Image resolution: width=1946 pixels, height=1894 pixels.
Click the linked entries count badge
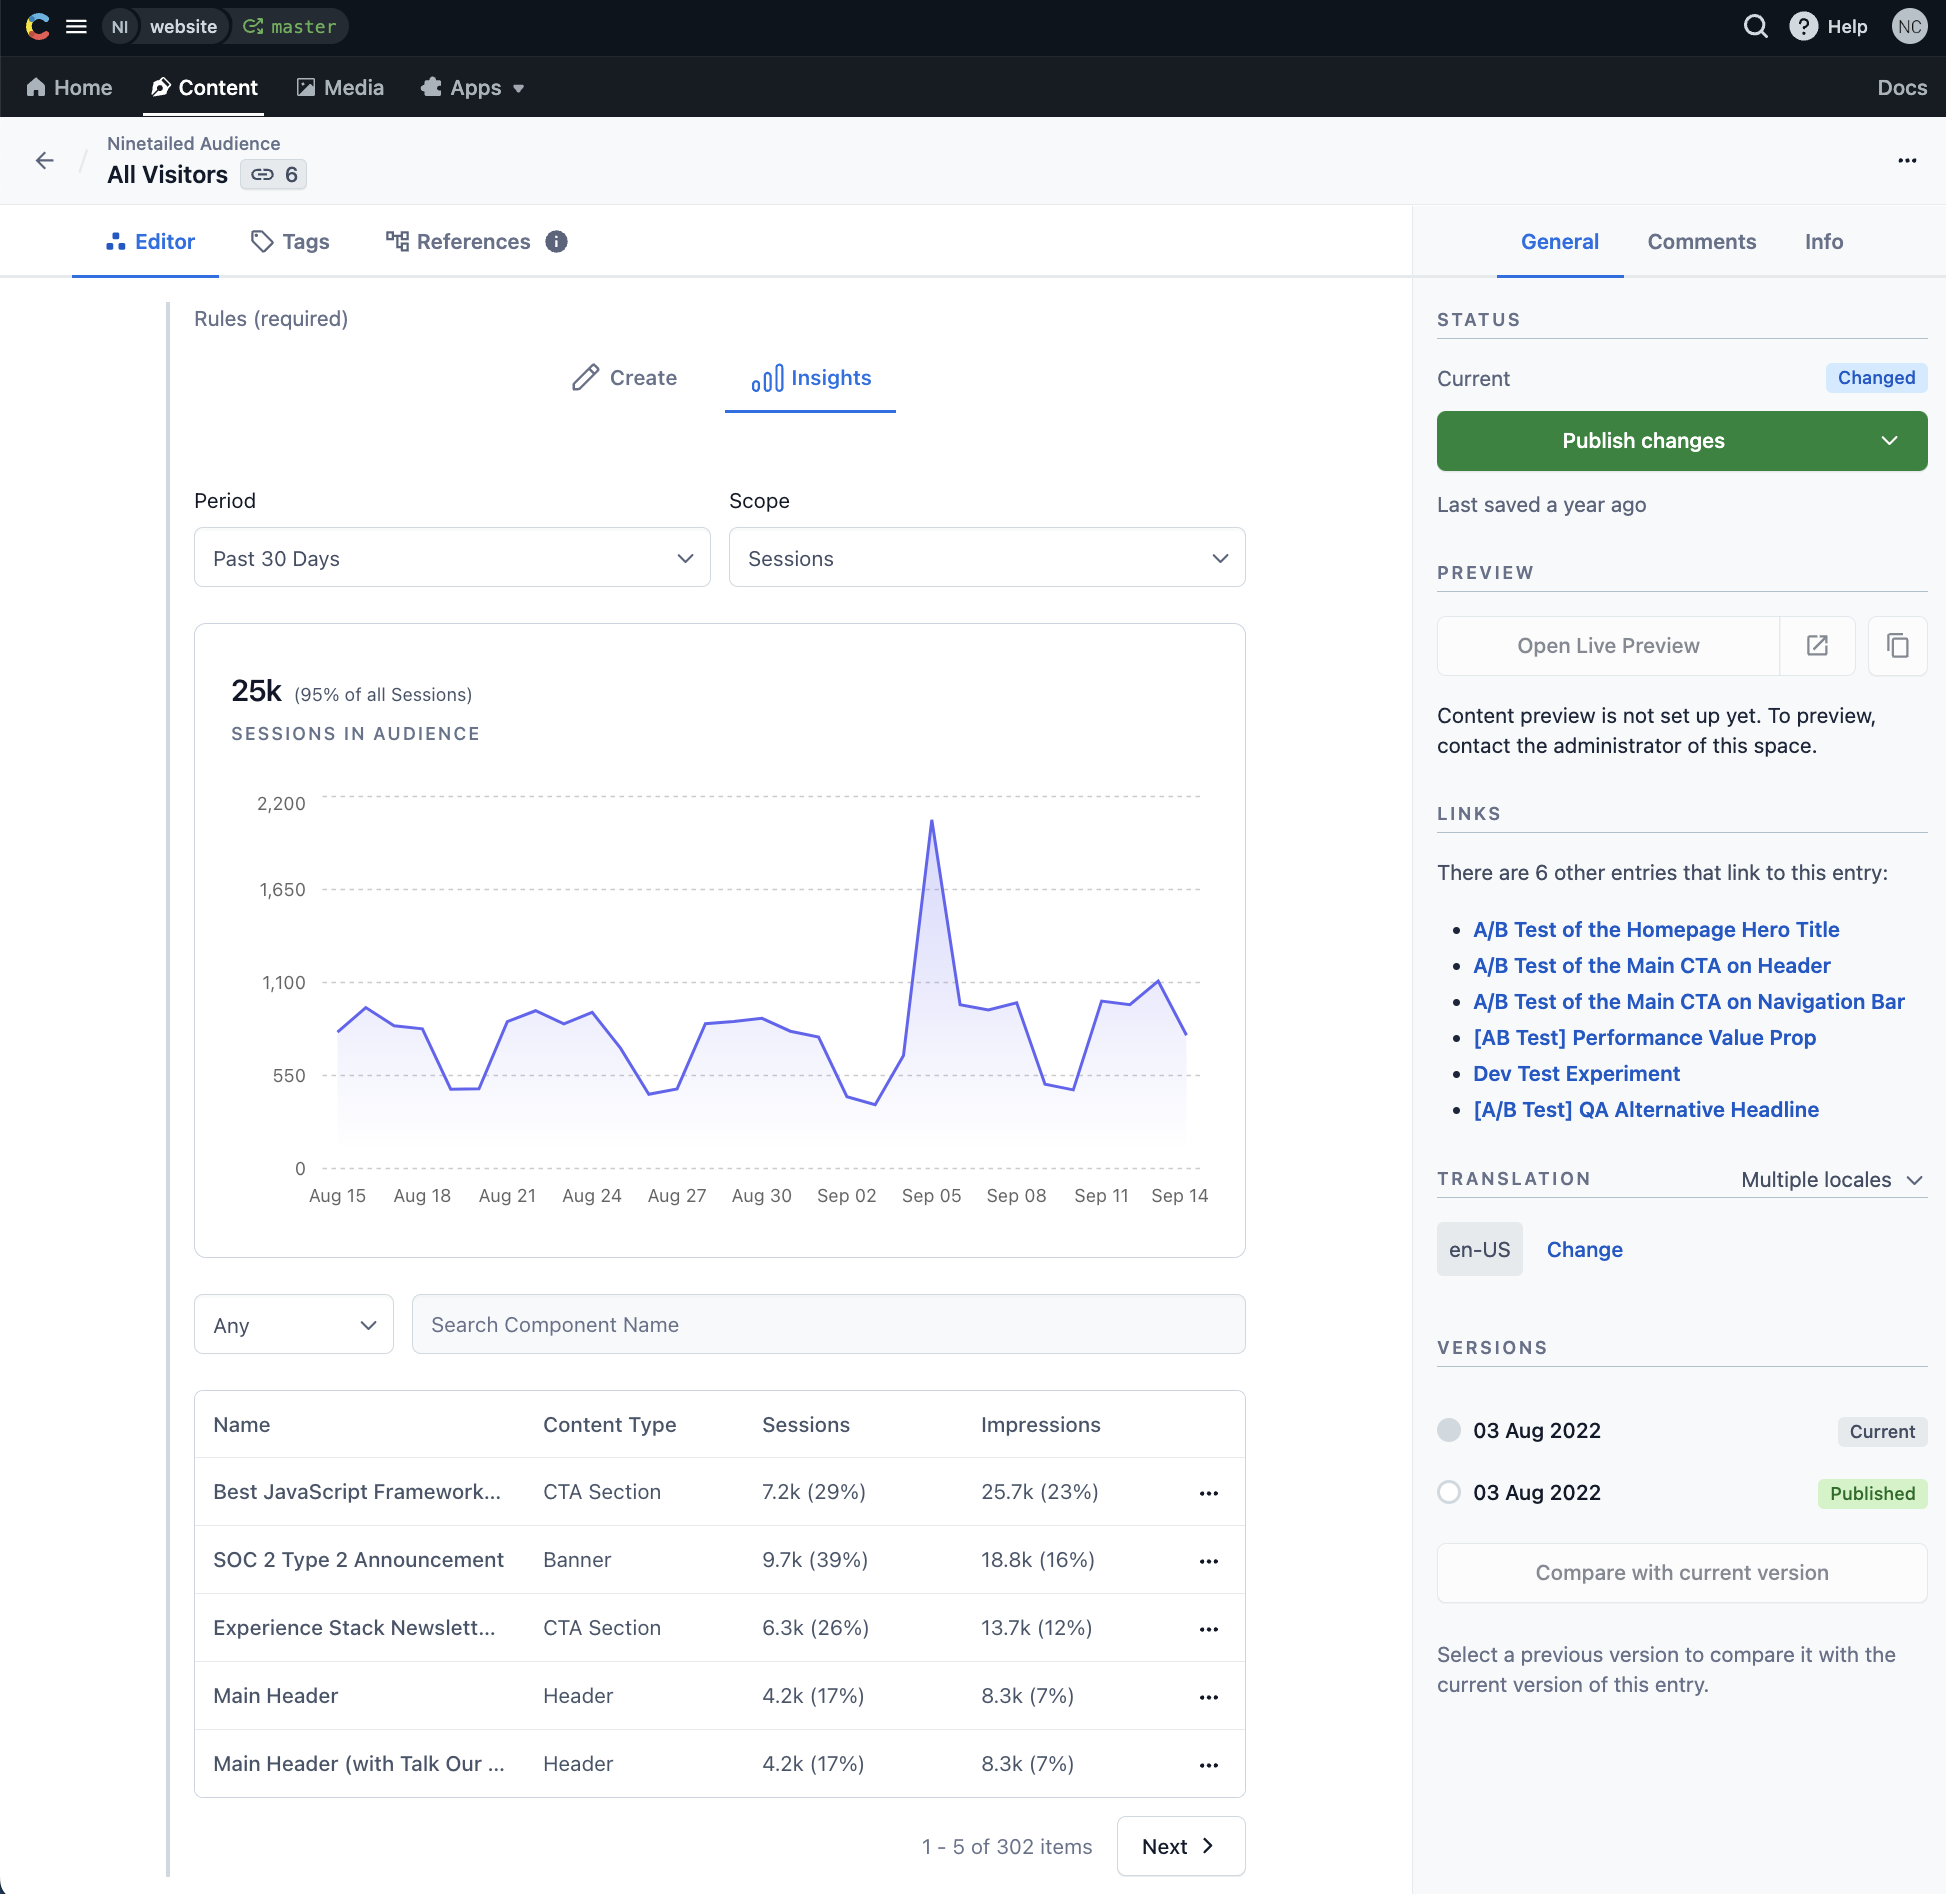coord(273,175)
